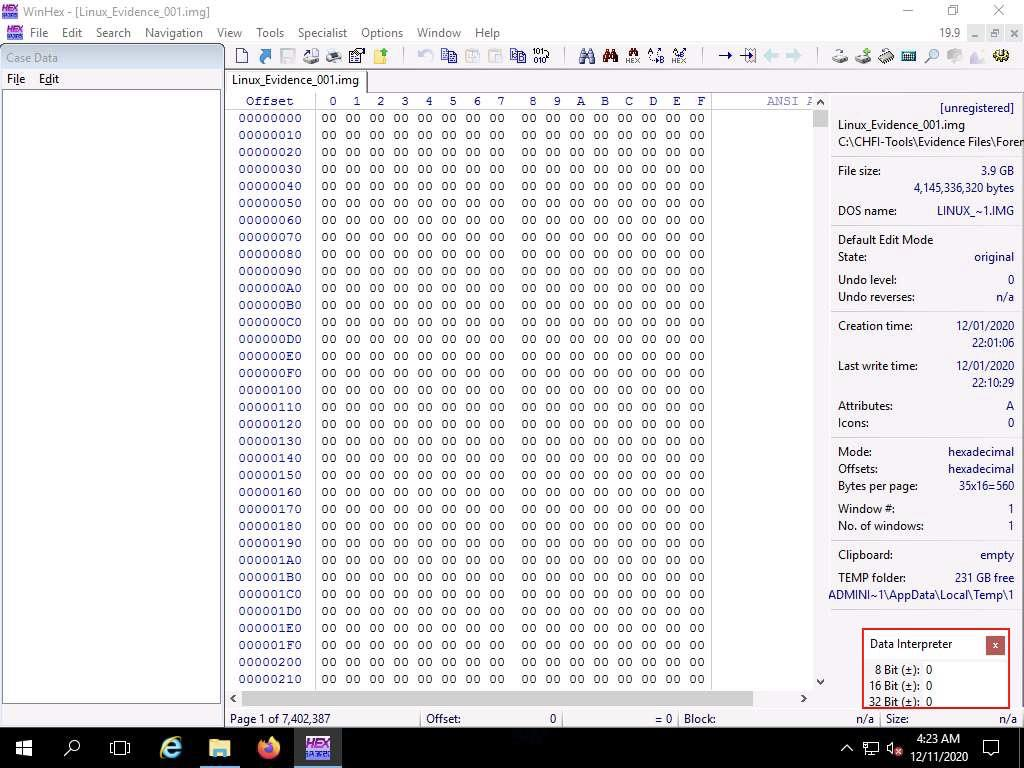
Task: Open Firefox from the taskbar
Action: (268, 748)
